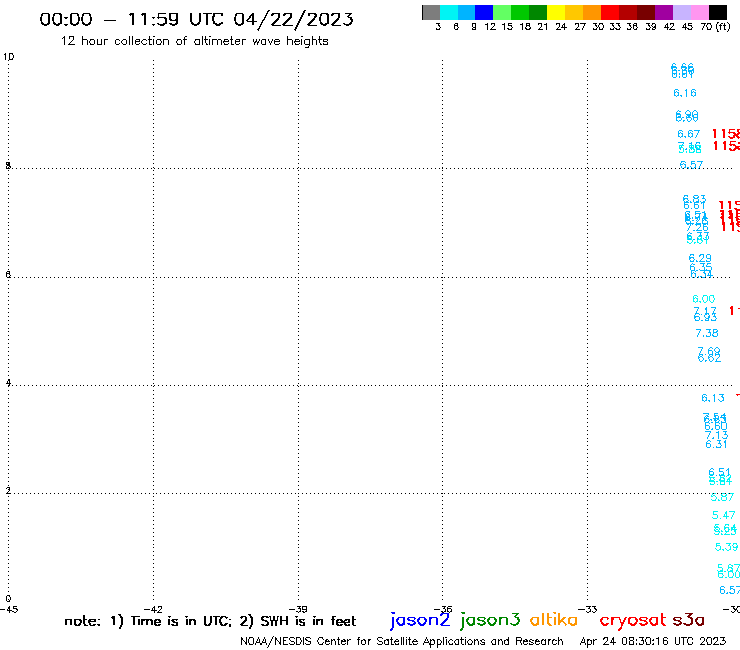The image size is (740, 650).
Task: Select the wave height value '6.67'
Action: pos(689,134)
